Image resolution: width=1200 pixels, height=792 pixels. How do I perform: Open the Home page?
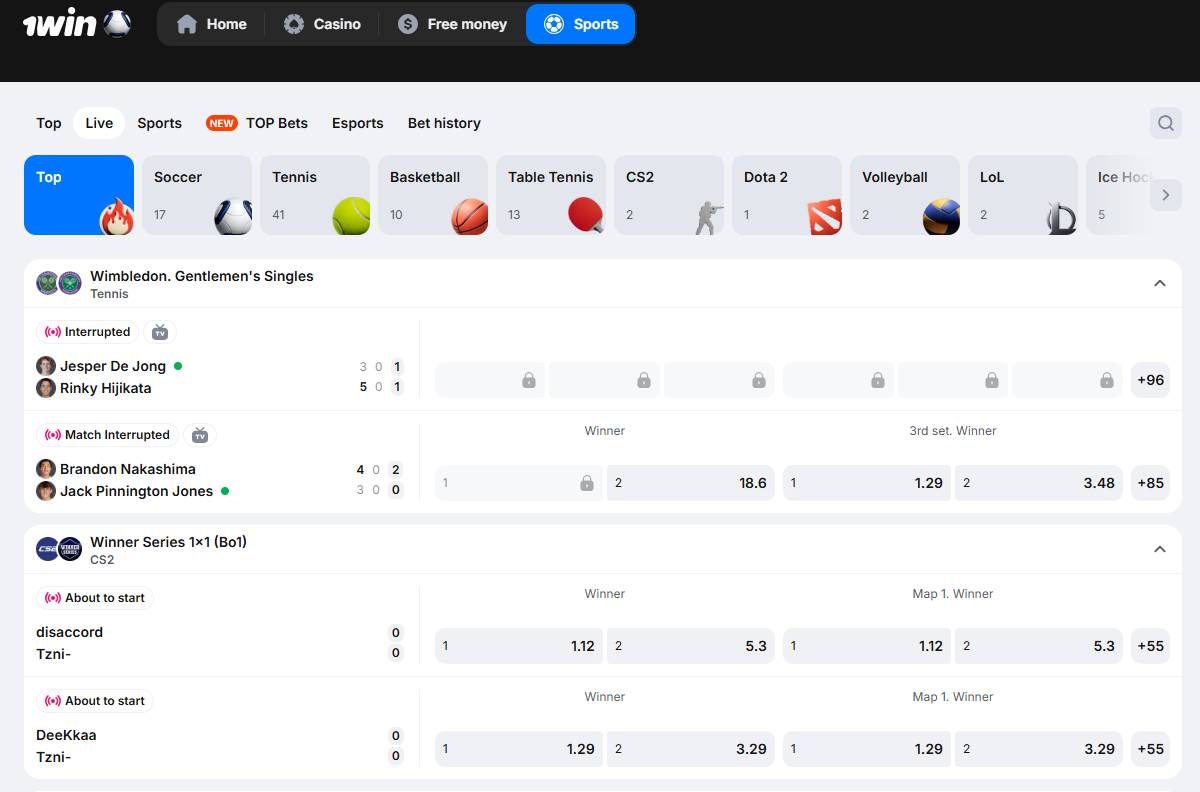[211, 24]
